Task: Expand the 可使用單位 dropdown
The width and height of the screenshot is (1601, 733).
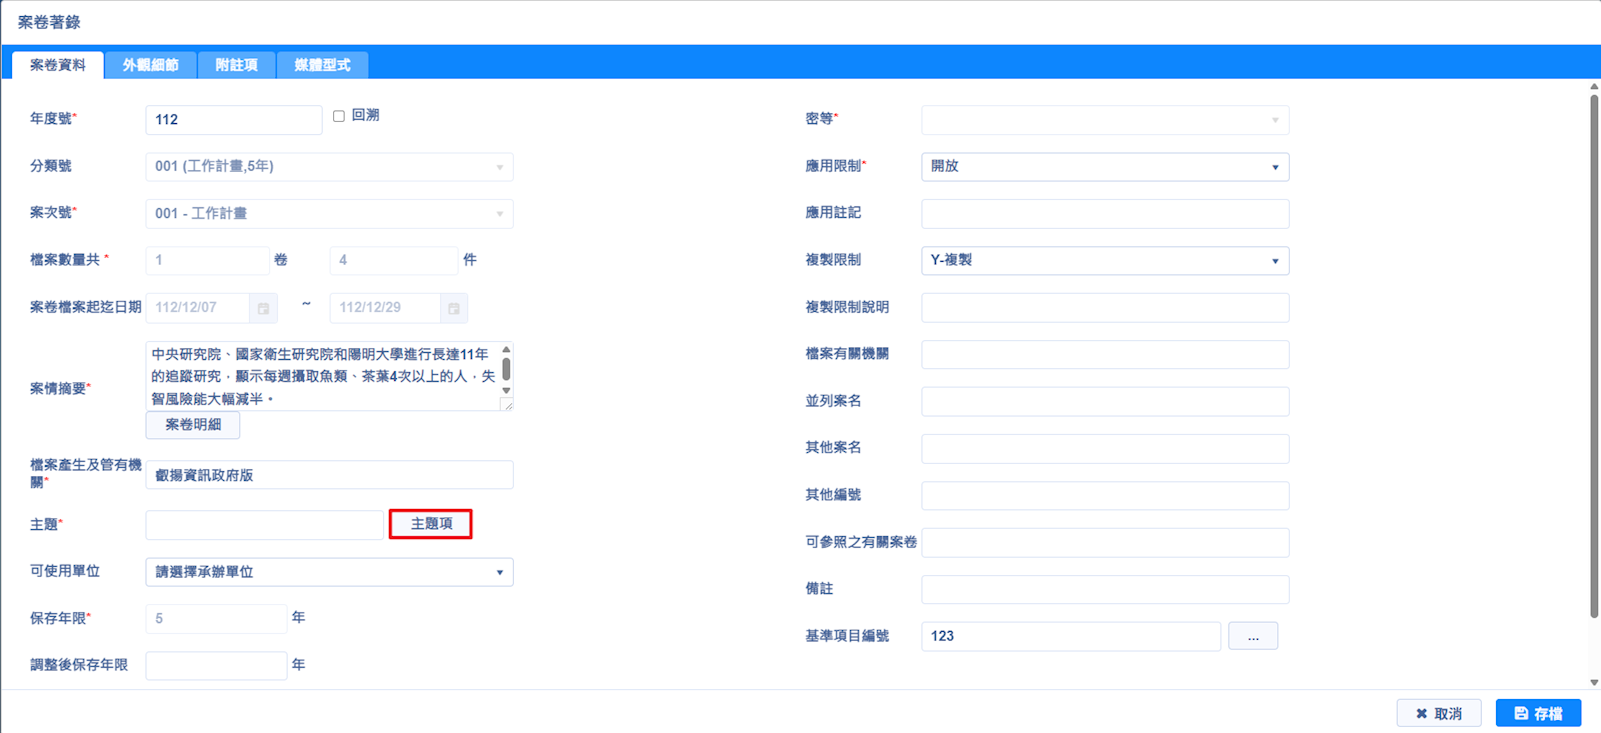Action: click(x=329, y=572)
